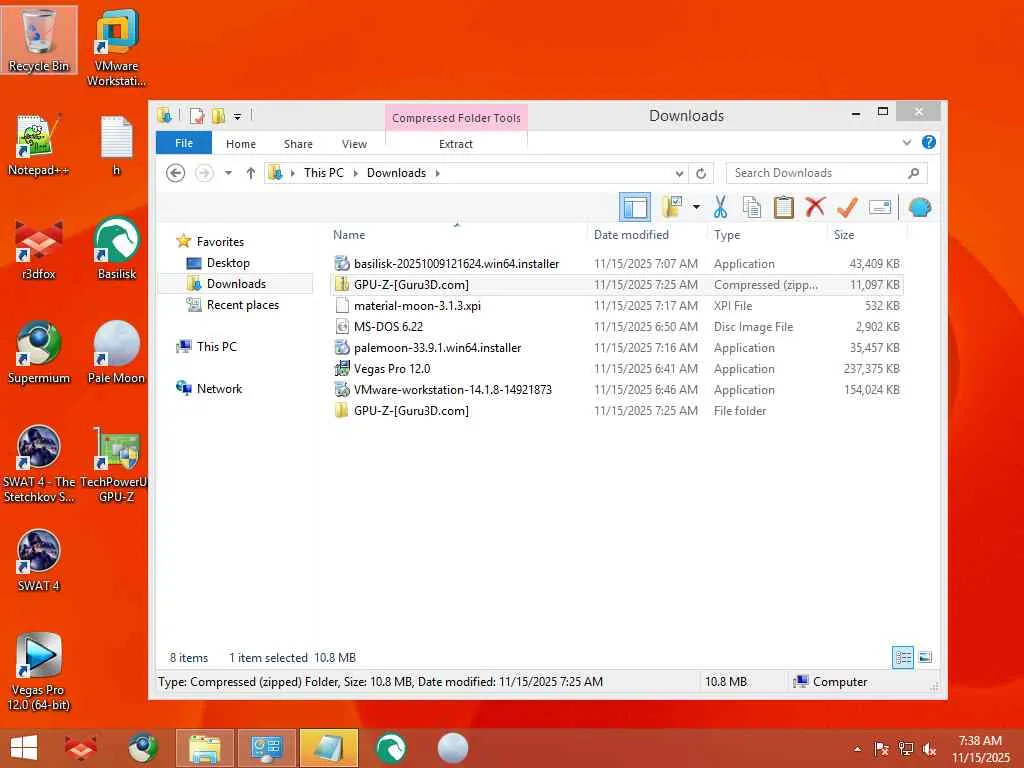Sort by Date modified column header
This screenshot has width=1024, height=768.
point(647,235)
